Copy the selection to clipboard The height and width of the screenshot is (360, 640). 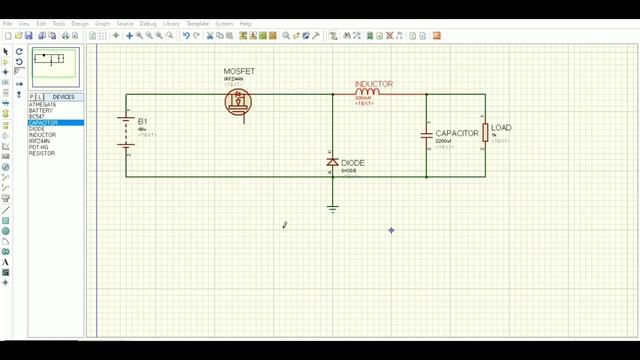pos(220,36)
